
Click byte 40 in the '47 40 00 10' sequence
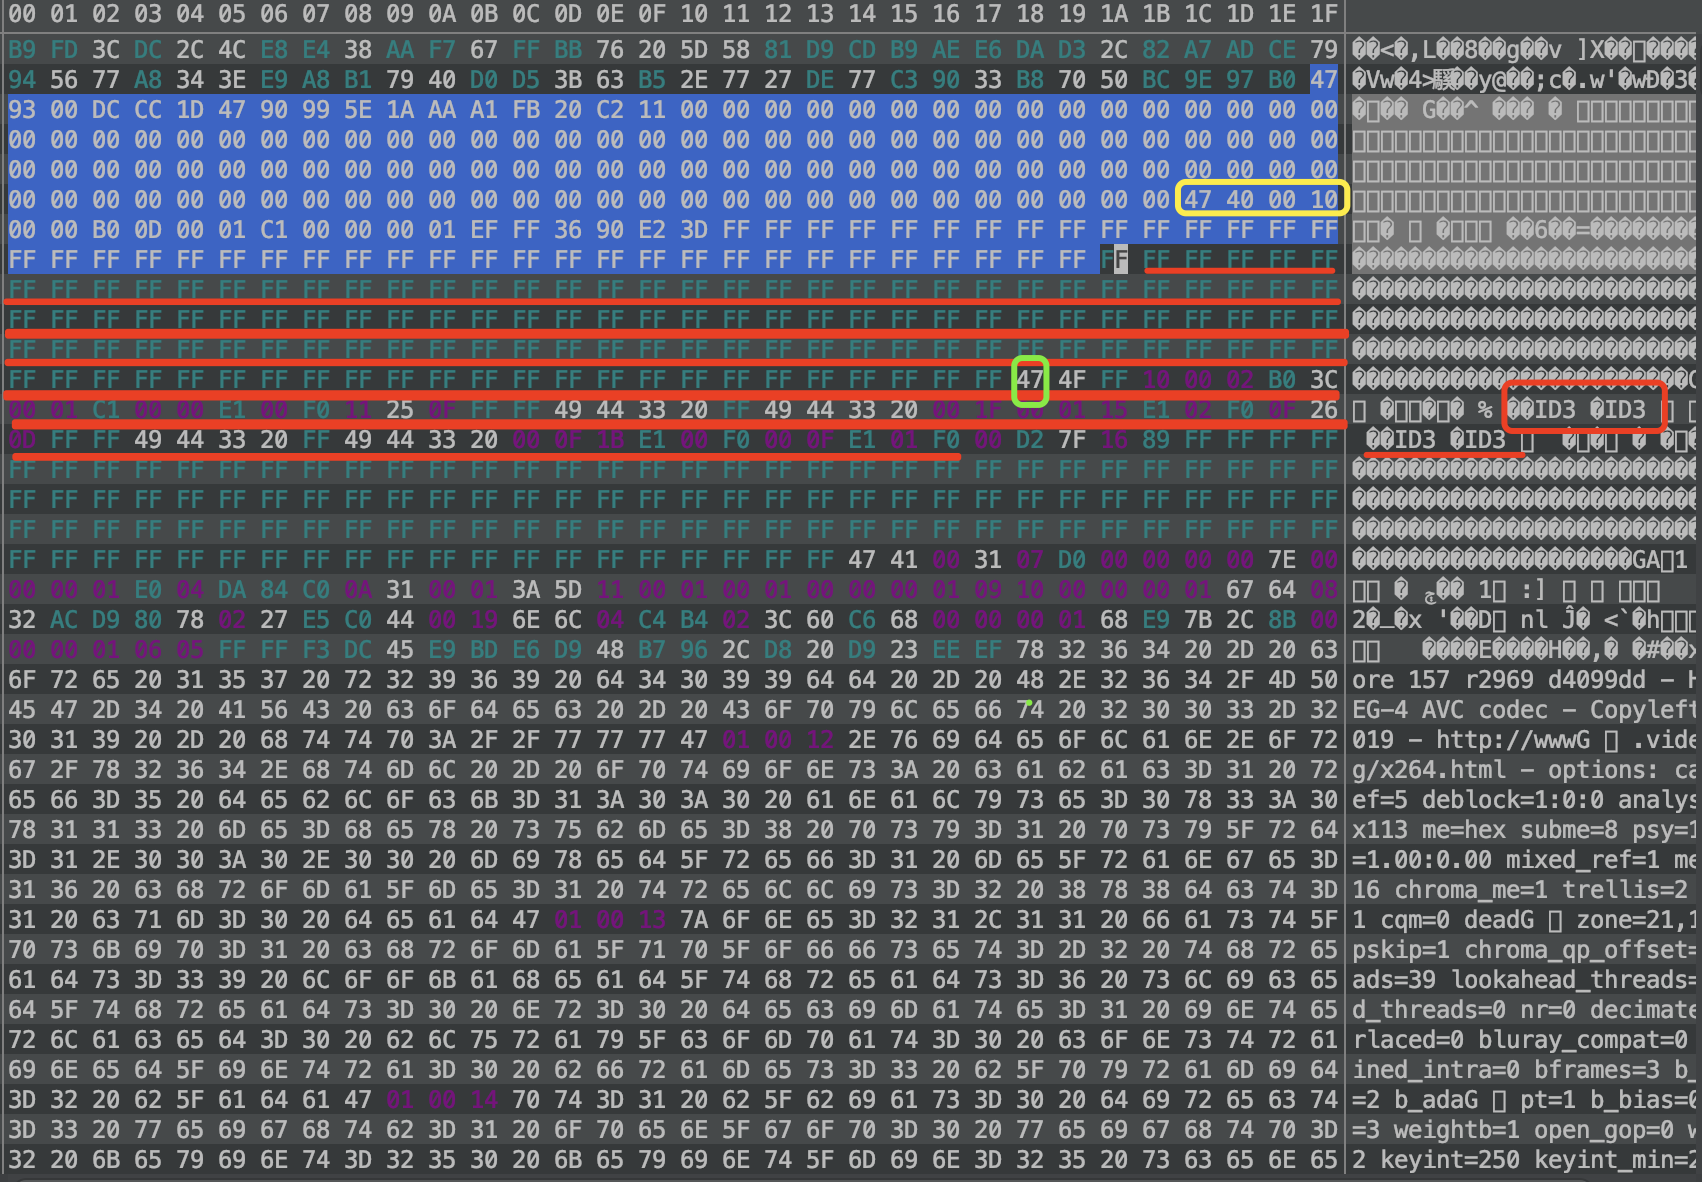point(1240,200)
